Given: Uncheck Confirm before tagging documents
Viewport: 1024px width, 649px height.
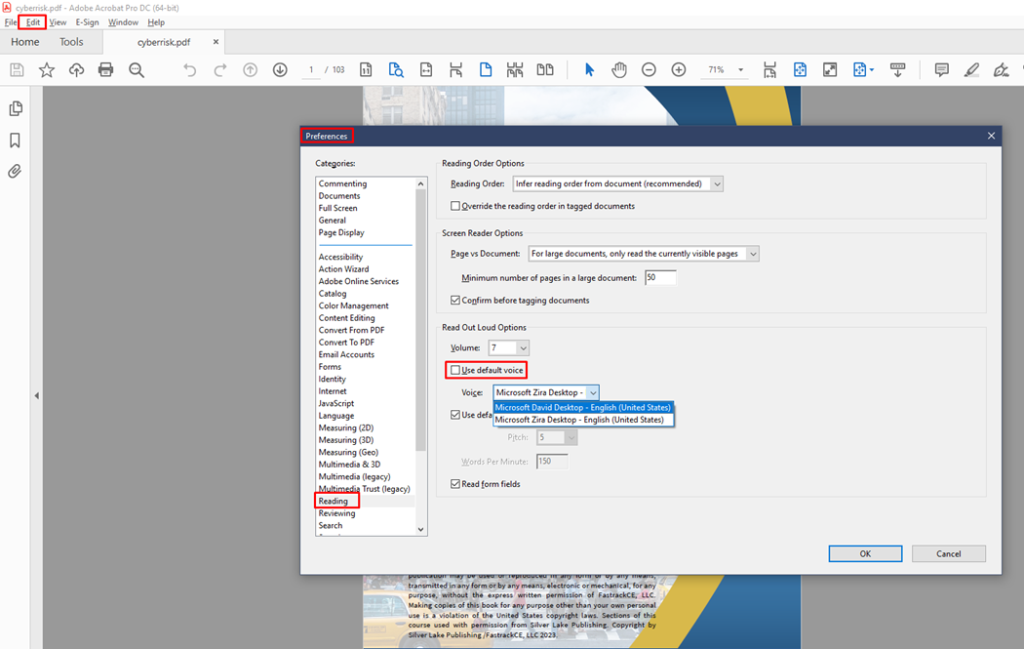Looking at the screenshot, I should (455, 300).
